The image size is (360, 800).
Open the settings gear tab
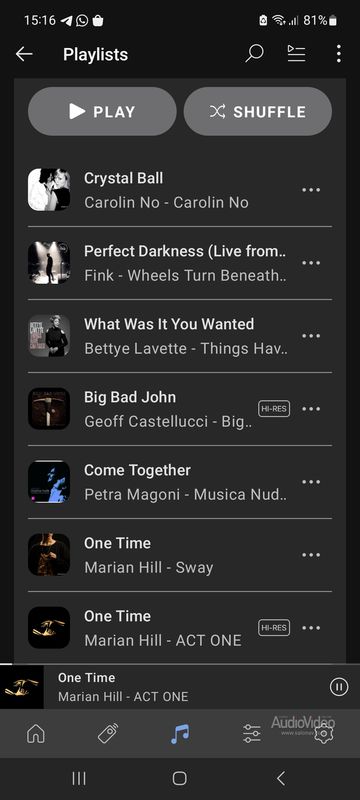coord(323,734)
